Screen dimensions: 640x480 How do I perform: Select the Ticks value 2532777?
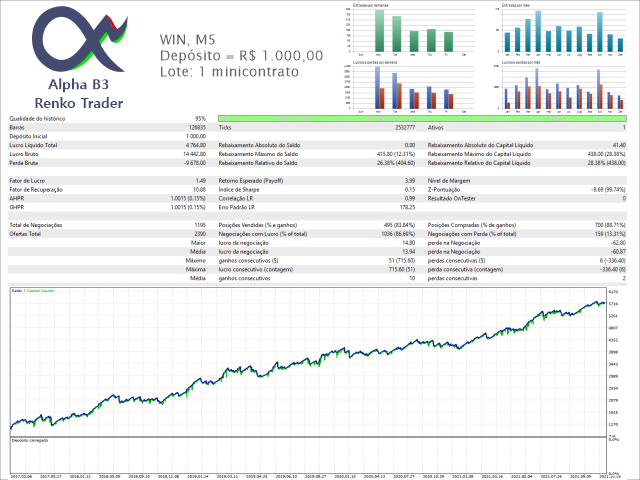405,128
